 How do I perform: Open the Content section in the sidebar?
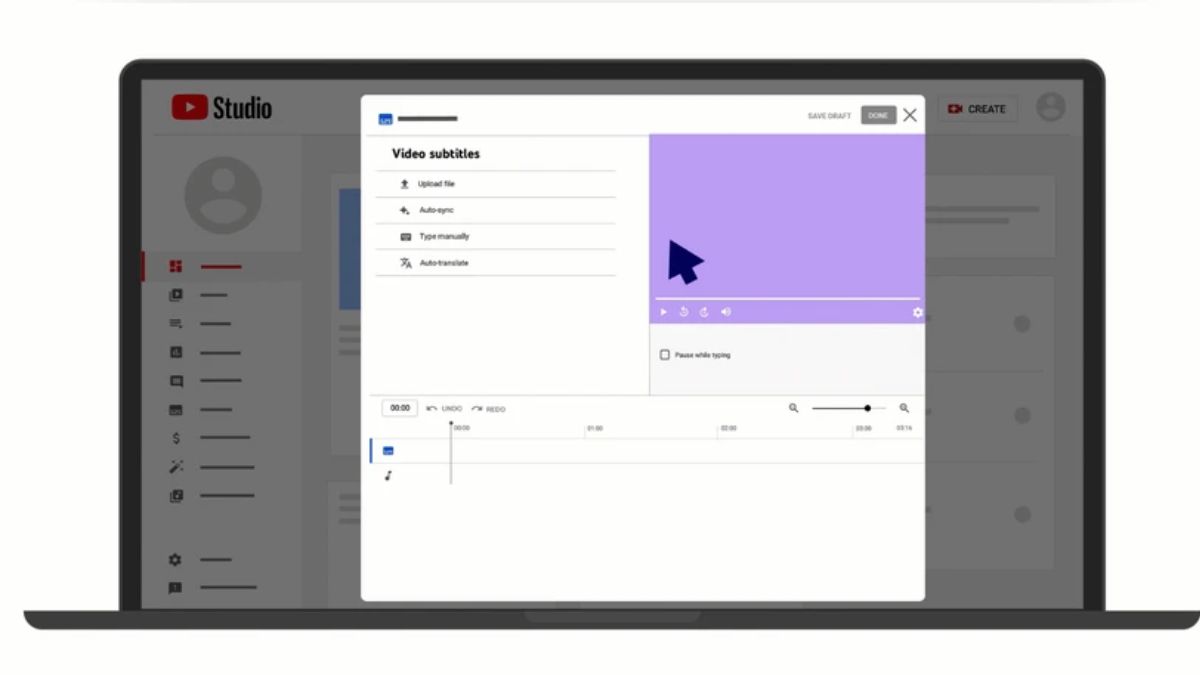coord(174,294)
